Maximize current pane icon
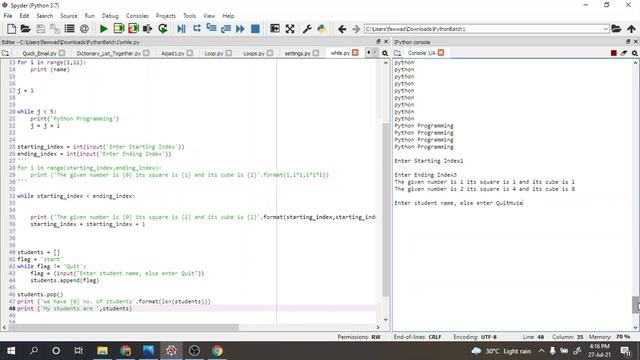The height and width of the screenshot is (360, 640). (275, 29)
